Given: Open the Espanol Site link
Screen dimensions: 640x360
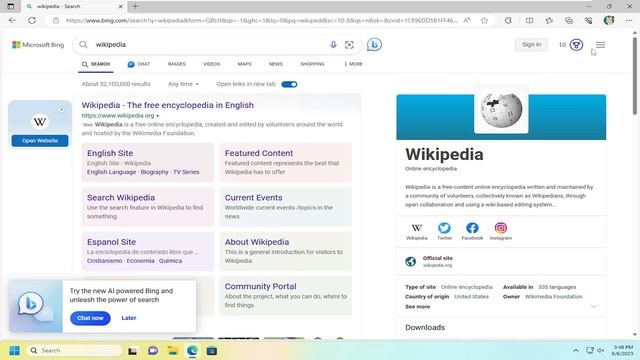Looking at the screenshot, I should pos(111,242).
